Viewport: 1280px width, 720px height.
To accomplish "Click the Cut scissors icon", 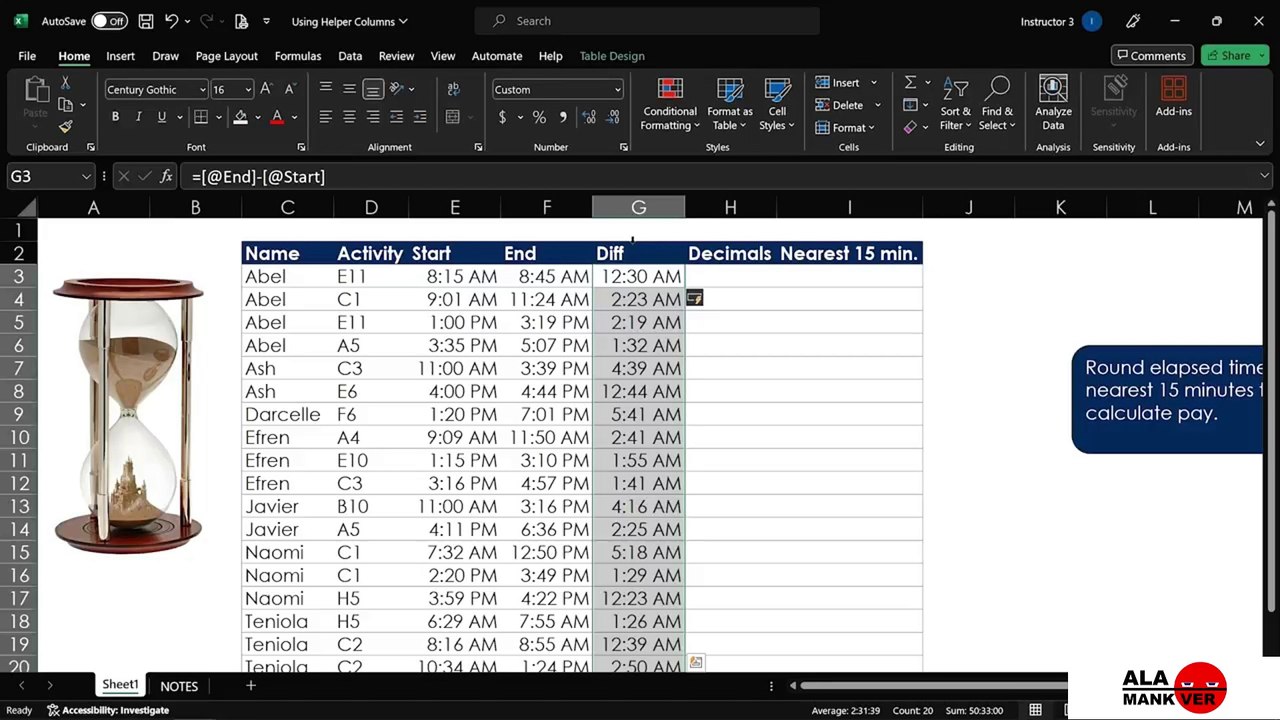I will [65, 83].
